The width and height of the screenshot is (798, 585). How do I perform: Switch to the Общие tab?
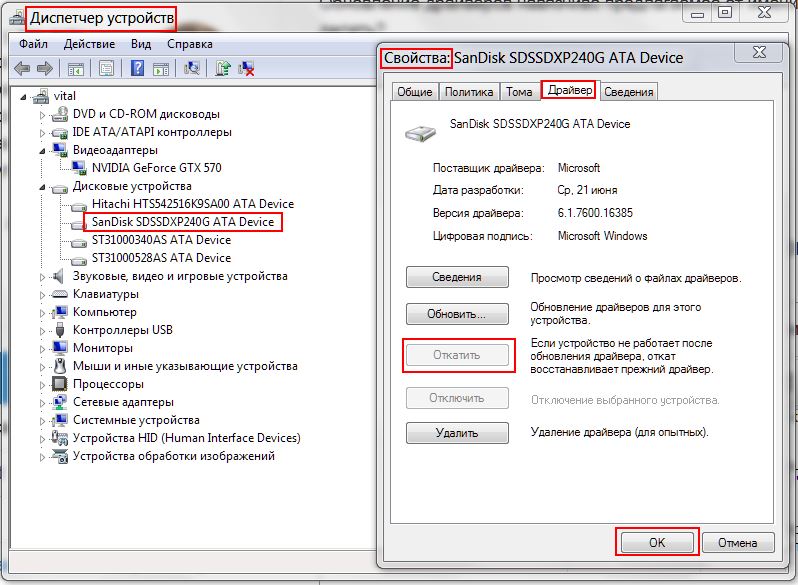pyautogui.click(x=415, y=92)
